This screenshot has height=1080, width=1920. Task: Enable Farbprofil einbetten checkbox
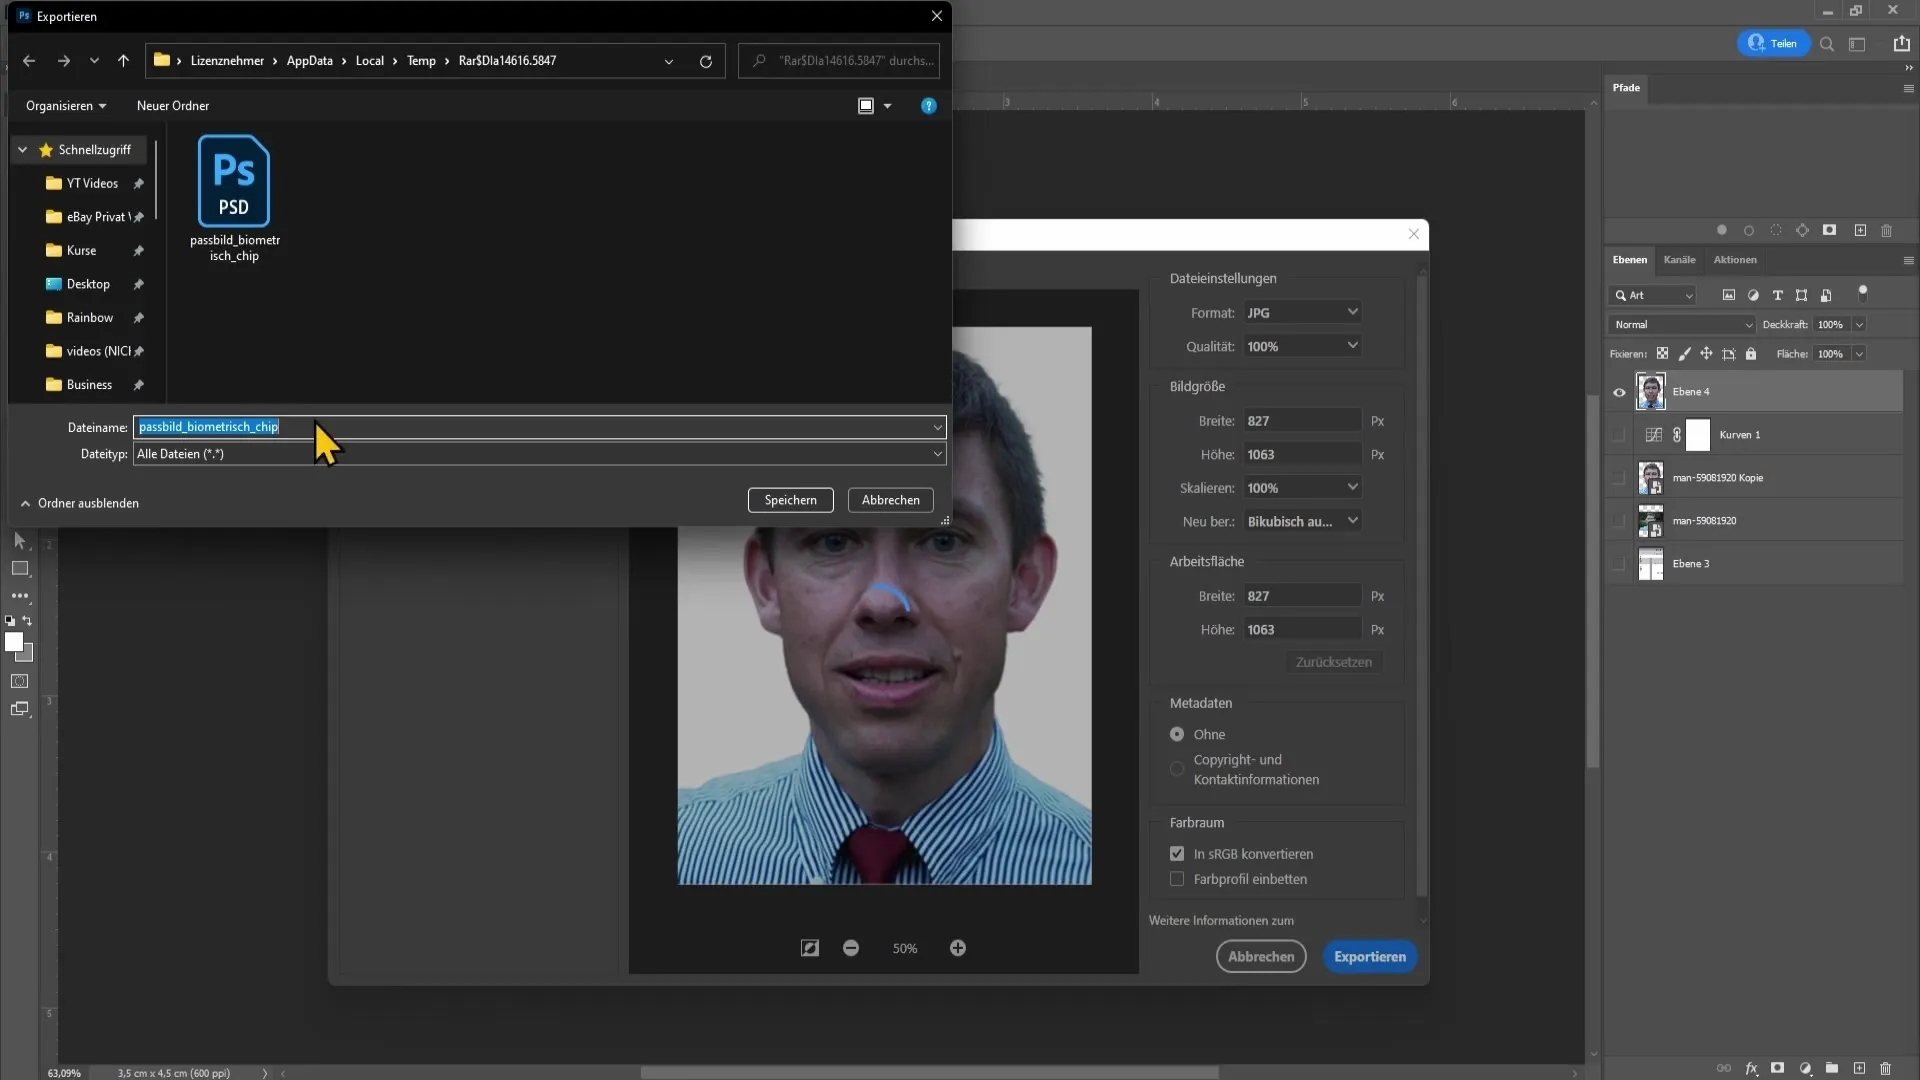click(1176, 878)
